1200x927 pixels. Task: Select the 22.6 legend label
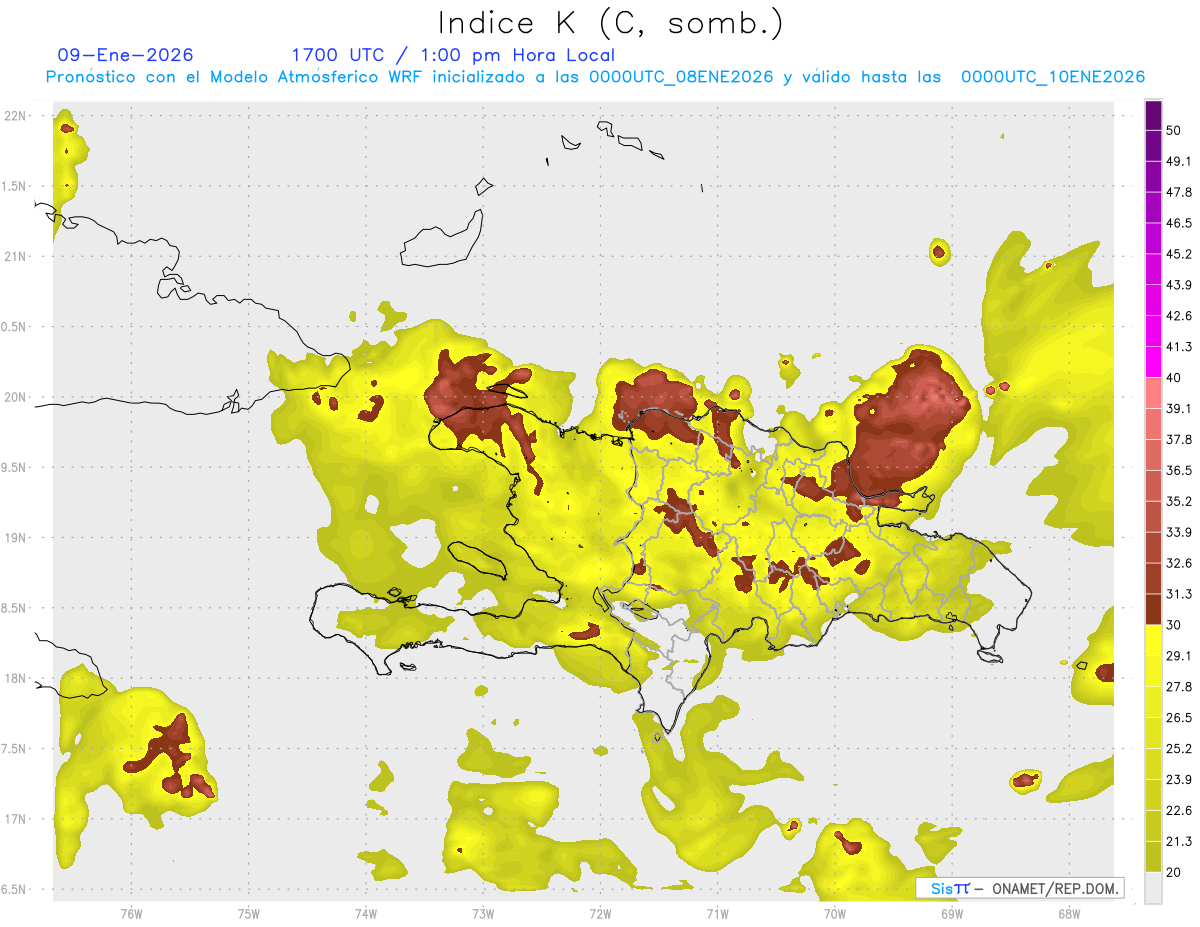1178,811
